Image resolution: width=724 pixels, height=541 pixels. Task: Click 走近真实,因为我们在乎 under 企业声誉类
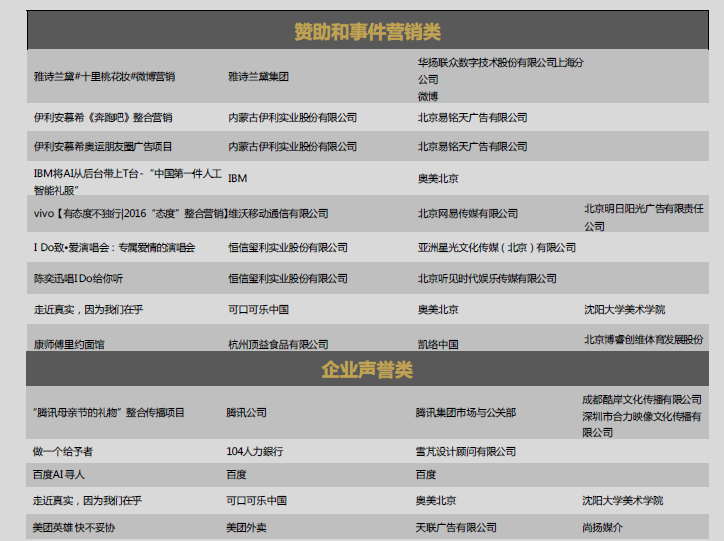(87, 501)
